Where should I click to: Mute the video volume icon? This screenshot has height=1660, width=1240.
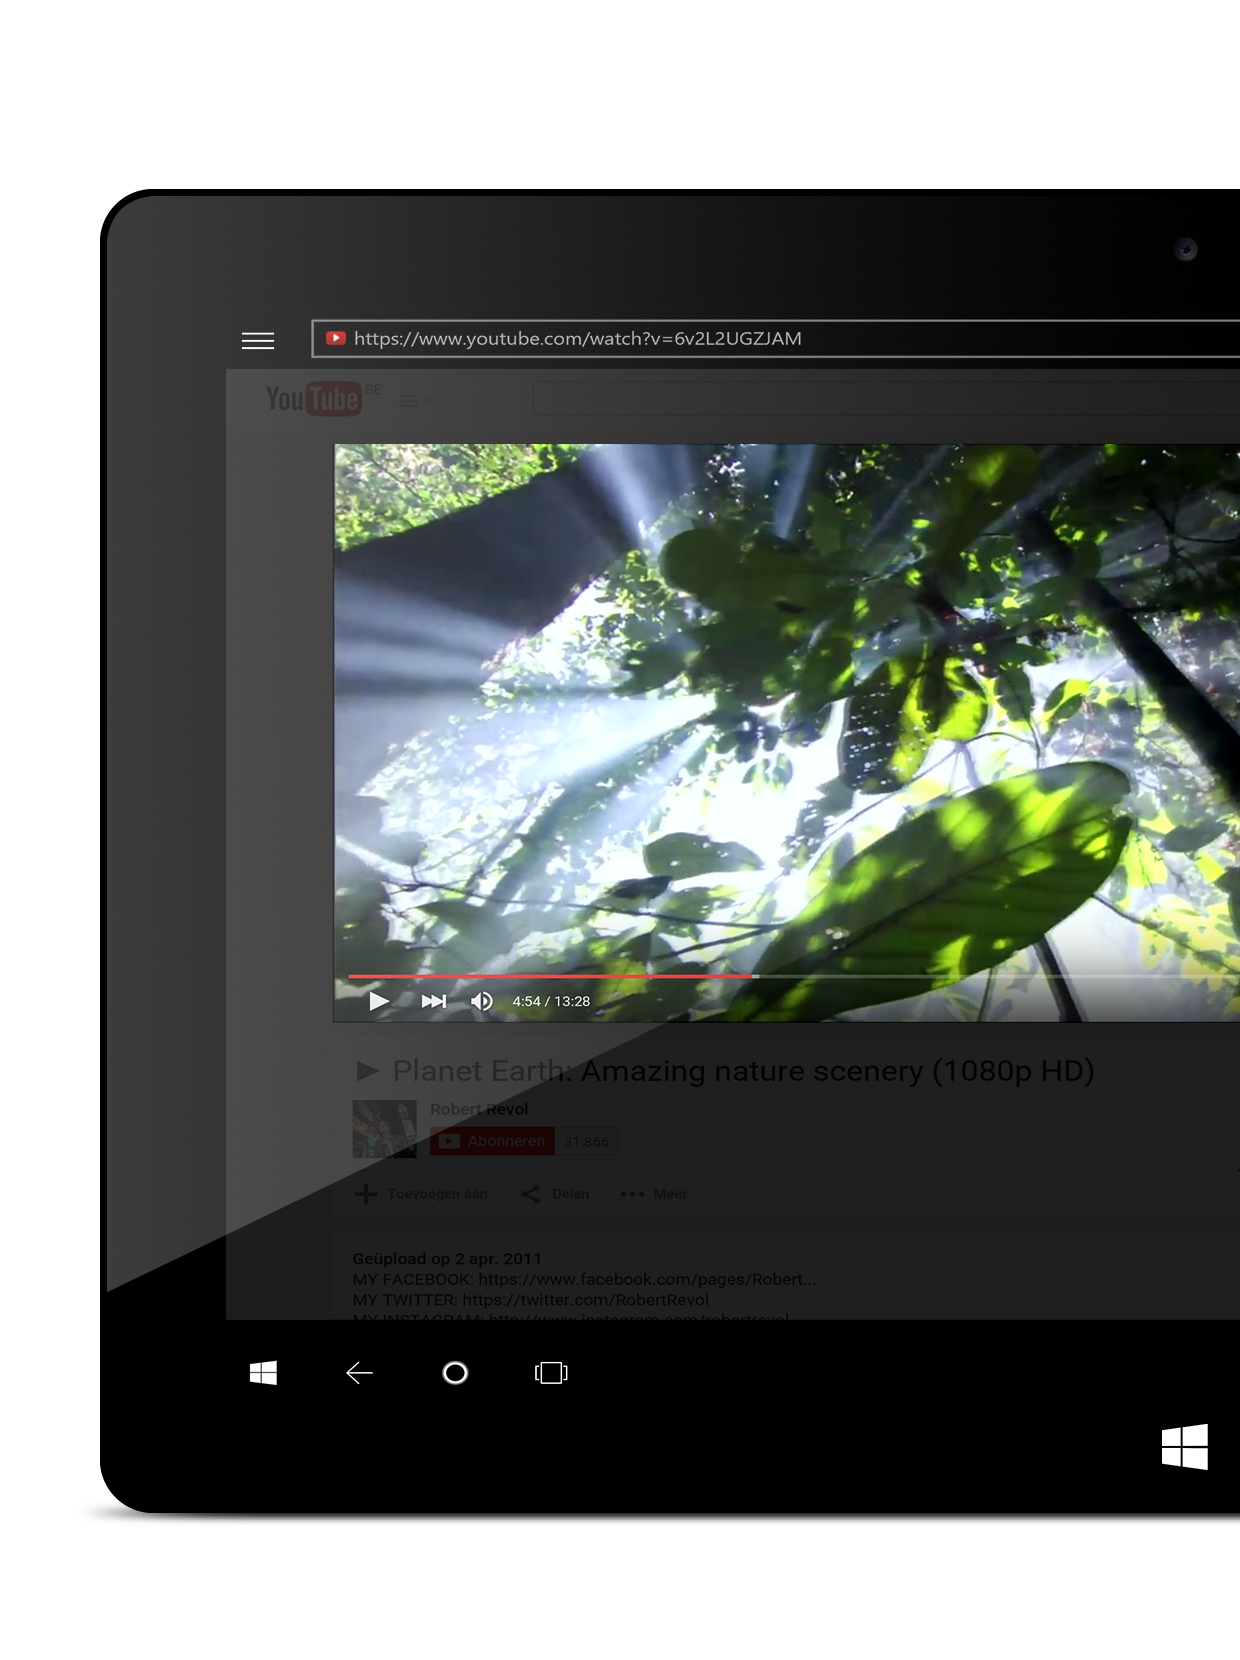(x=482, y=1001)
